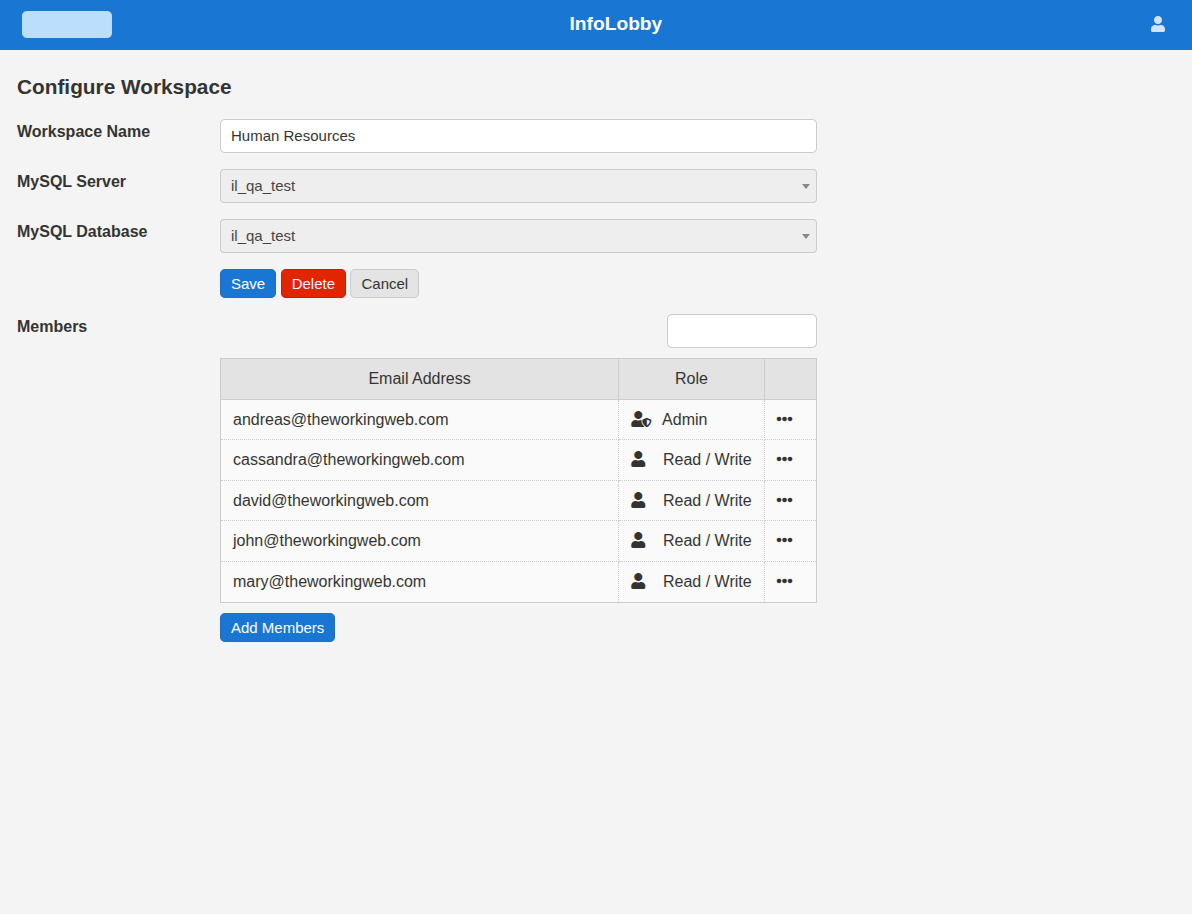
Task: Click the logo placeholder in top-left header
Action: click(67, 25)
